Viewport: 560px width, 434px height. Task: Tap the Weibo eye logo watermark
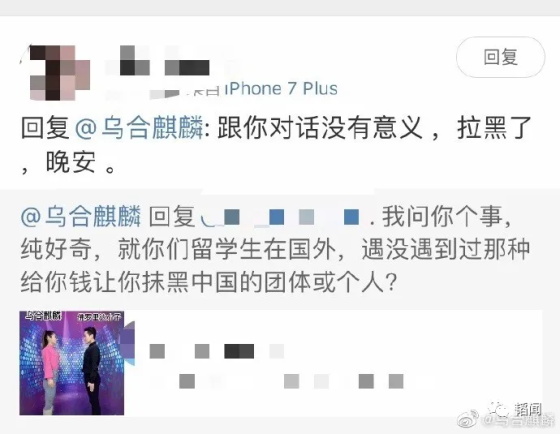[469, 418]
